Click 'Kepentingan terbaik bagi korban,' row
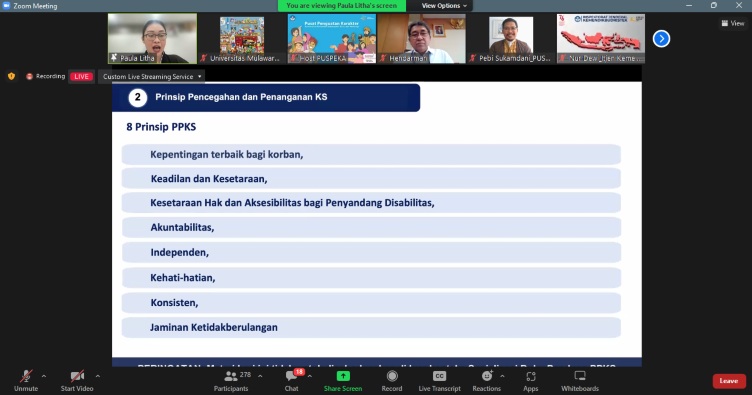This screenshot has width=752, height=395. (x=371, y=154)
